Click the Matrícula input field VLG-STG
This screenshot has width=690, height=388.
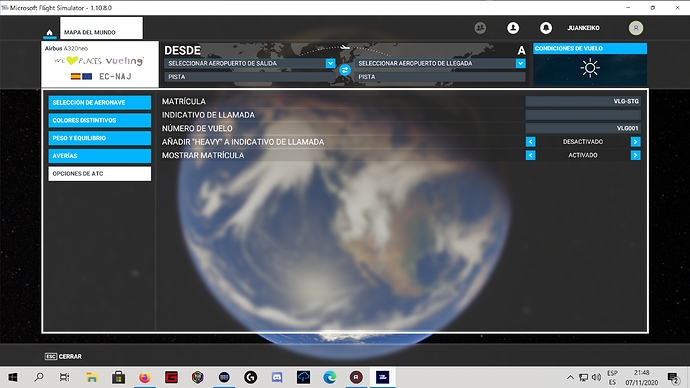[583, 101]
